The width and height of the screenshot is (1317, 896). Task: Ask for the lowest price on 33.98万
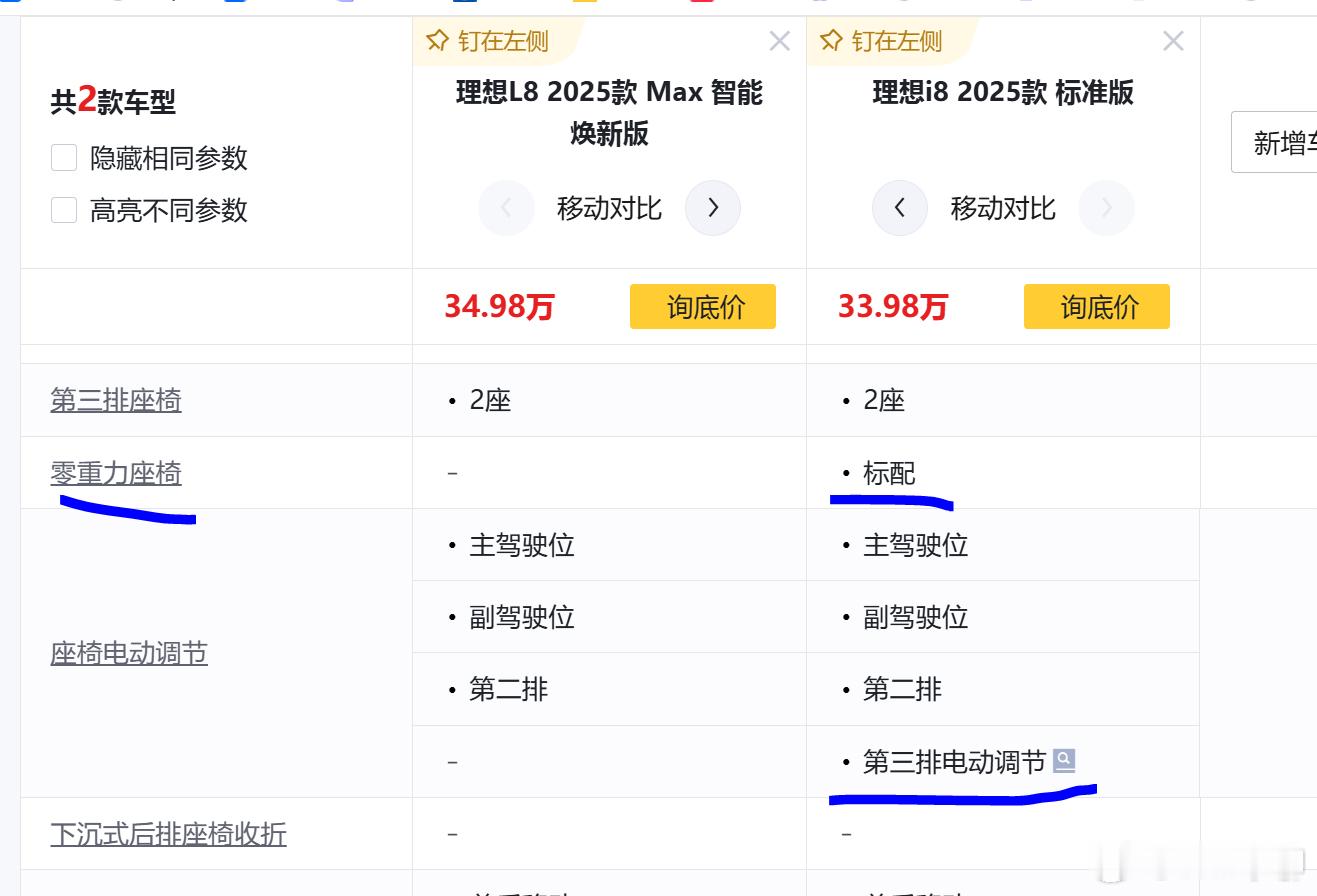coord(1097,307)
